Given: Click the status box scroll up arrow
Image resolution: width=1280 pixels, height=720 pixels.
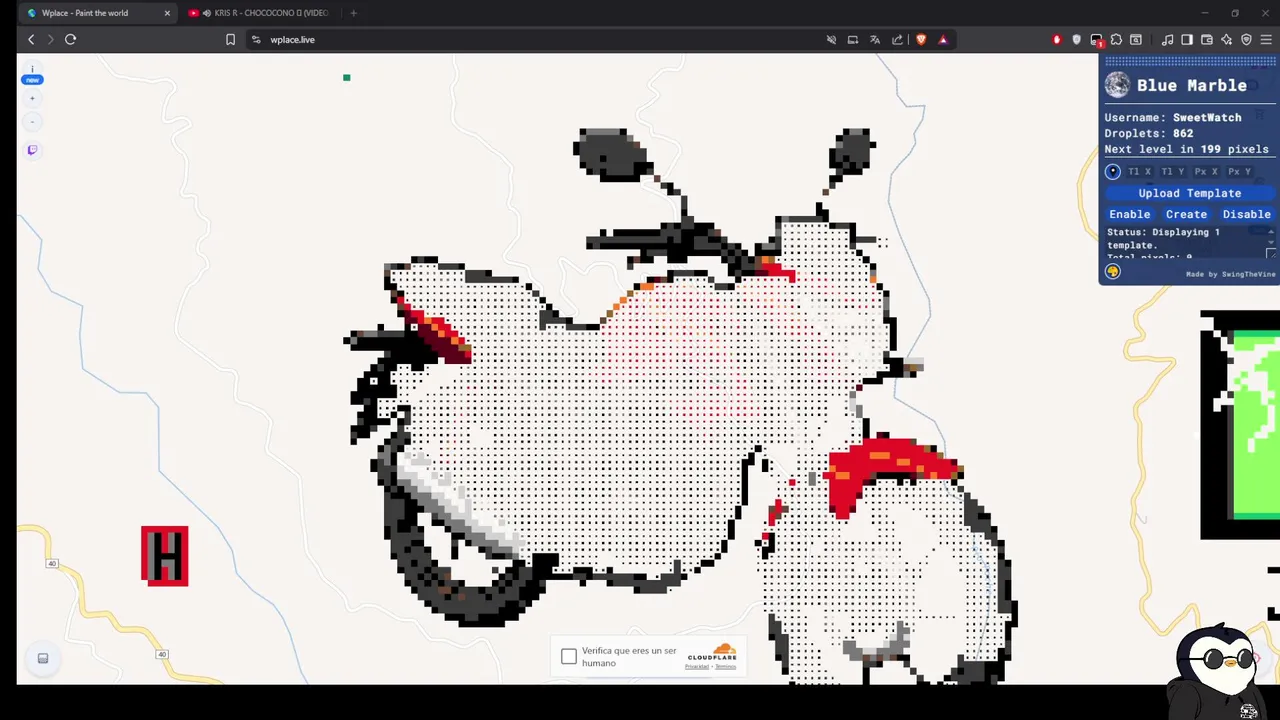Looking at the screenshot, I should point(1271,232).
